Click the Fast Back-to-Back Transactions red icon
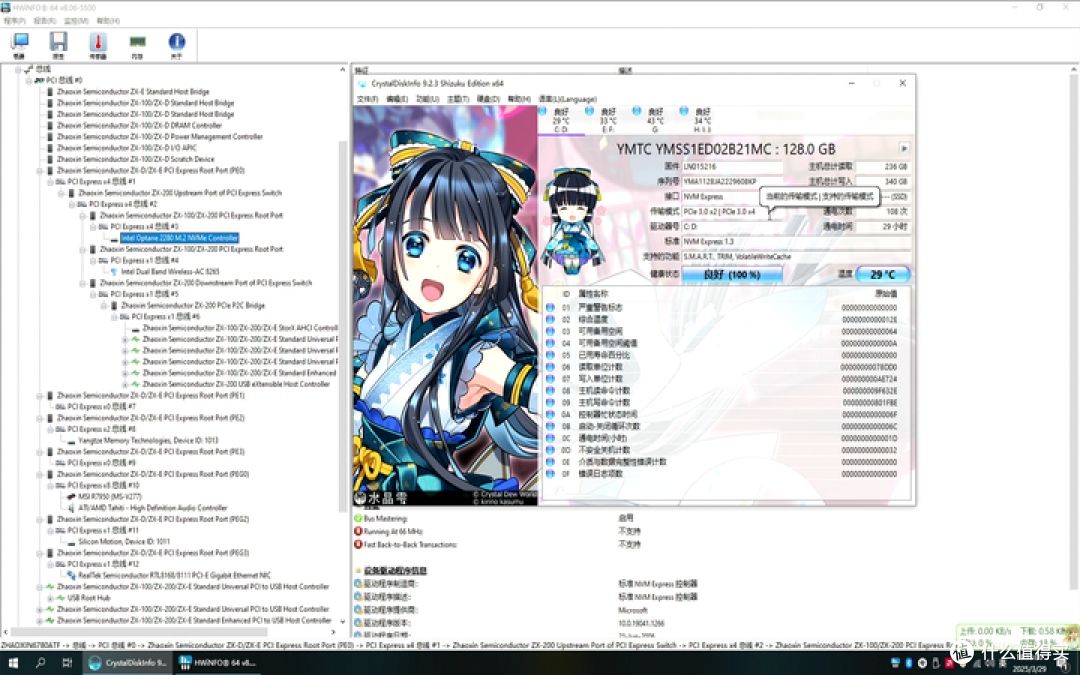Screen dimensions: 1080x675 pyautogui.click(x=358, y=544)
